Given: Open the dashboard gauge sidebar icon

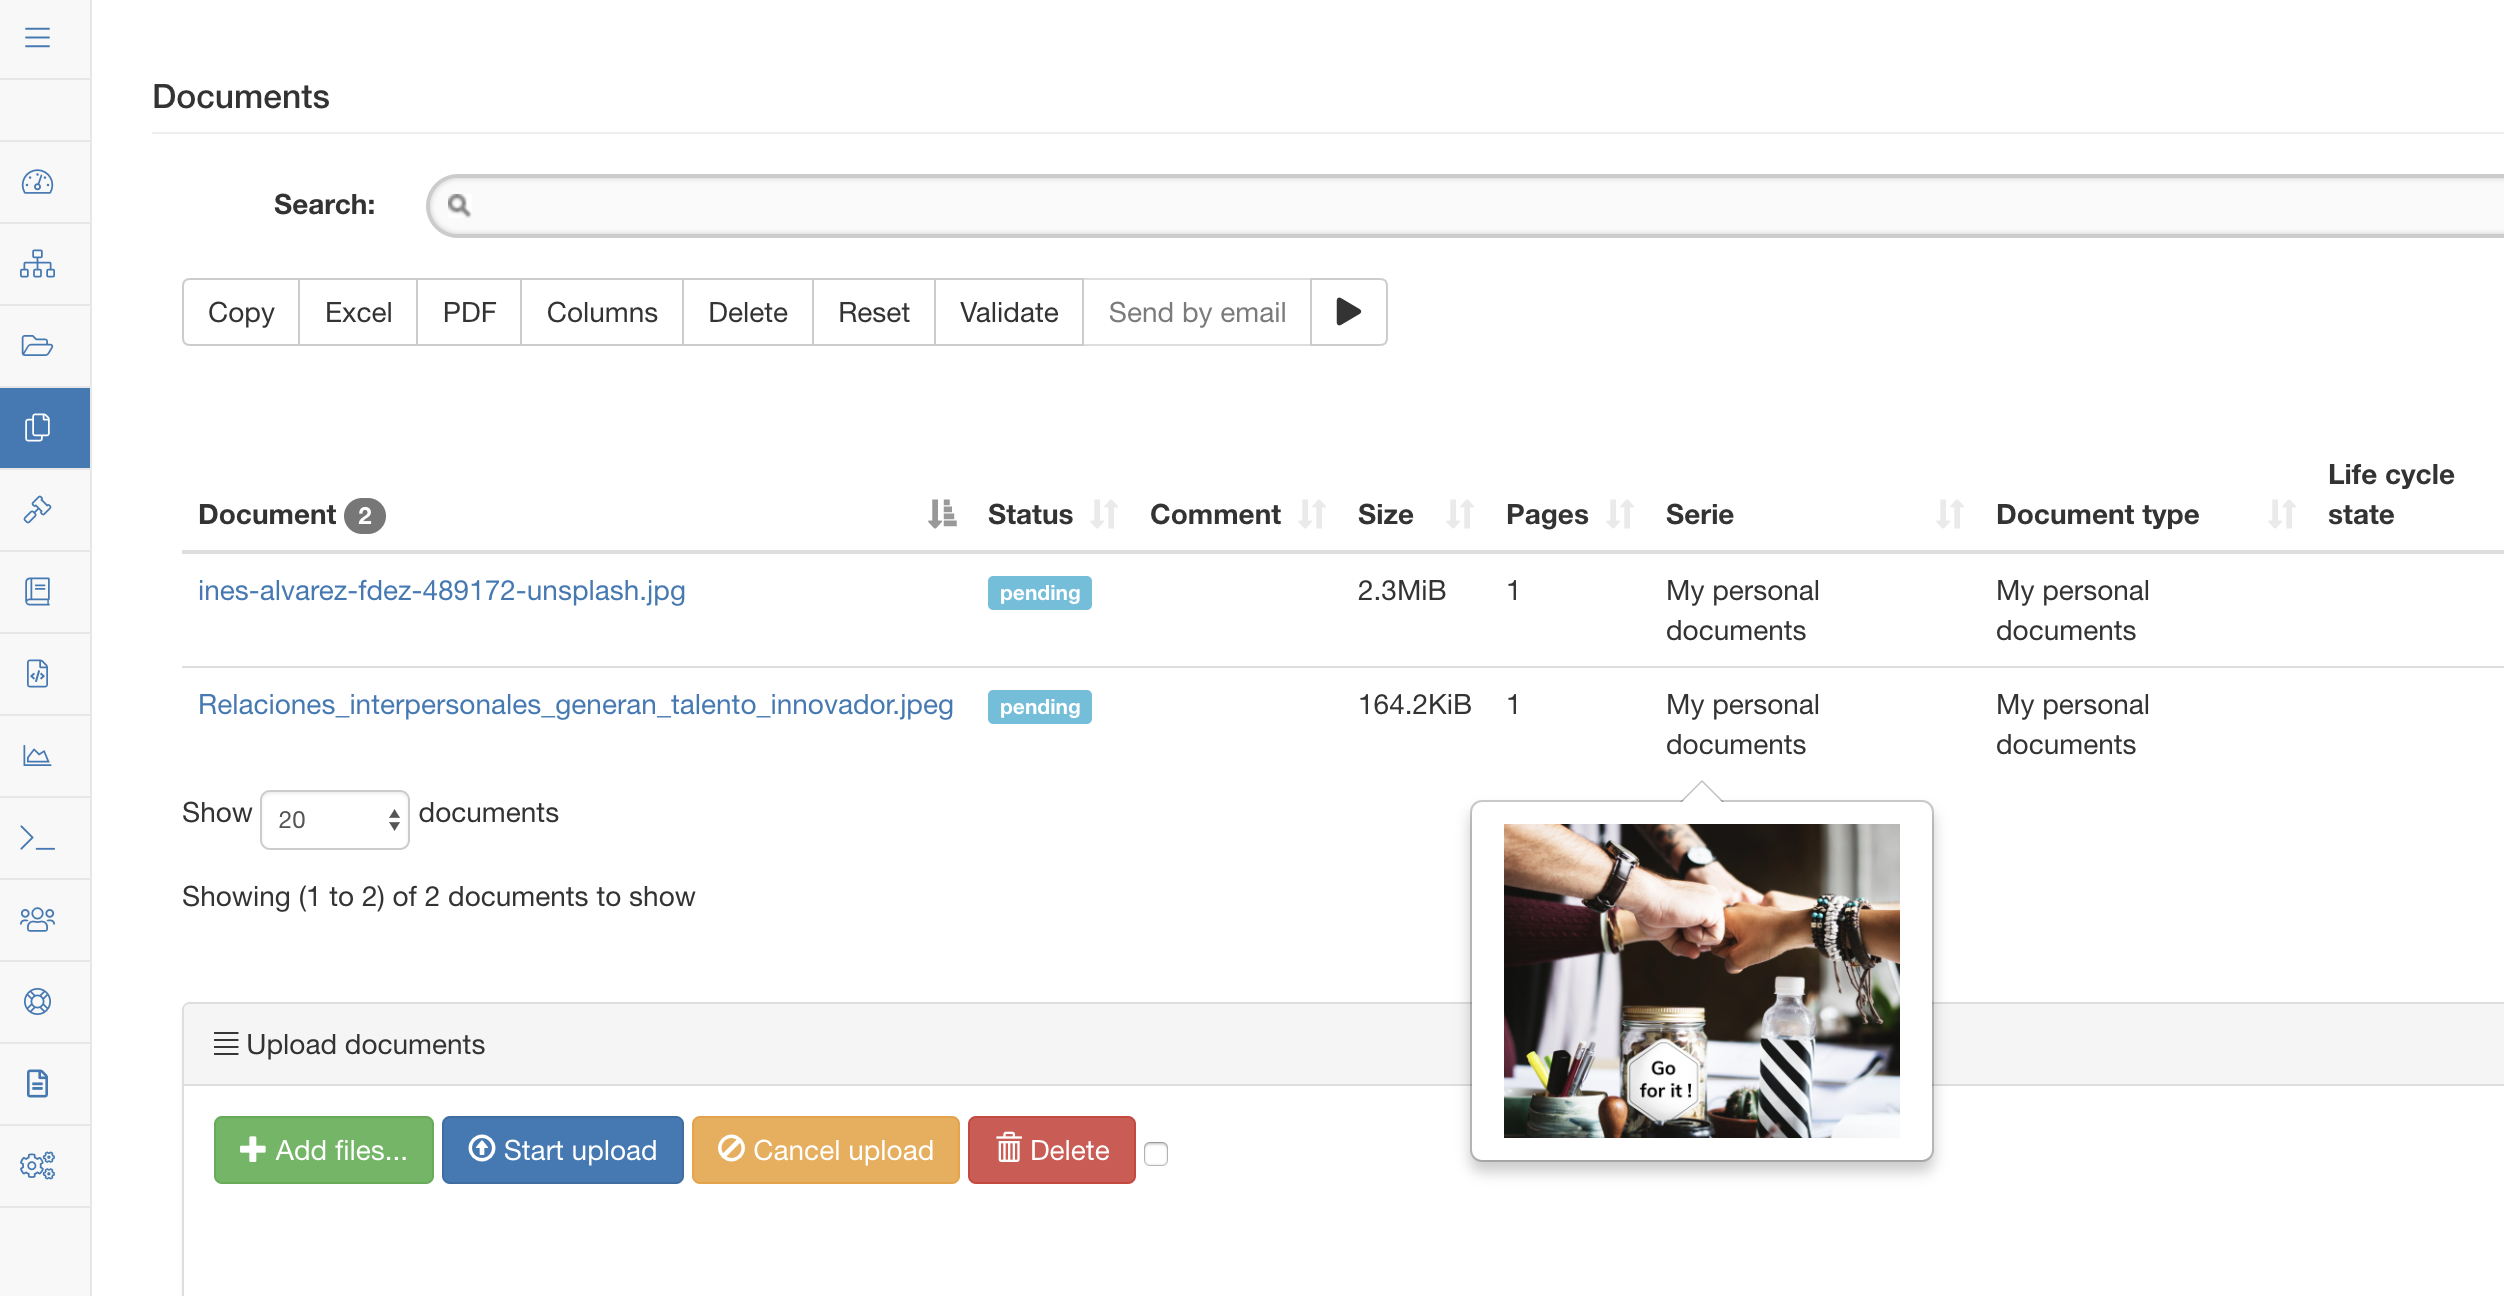Looking at the screenshot, I should (x=37, y=182).
